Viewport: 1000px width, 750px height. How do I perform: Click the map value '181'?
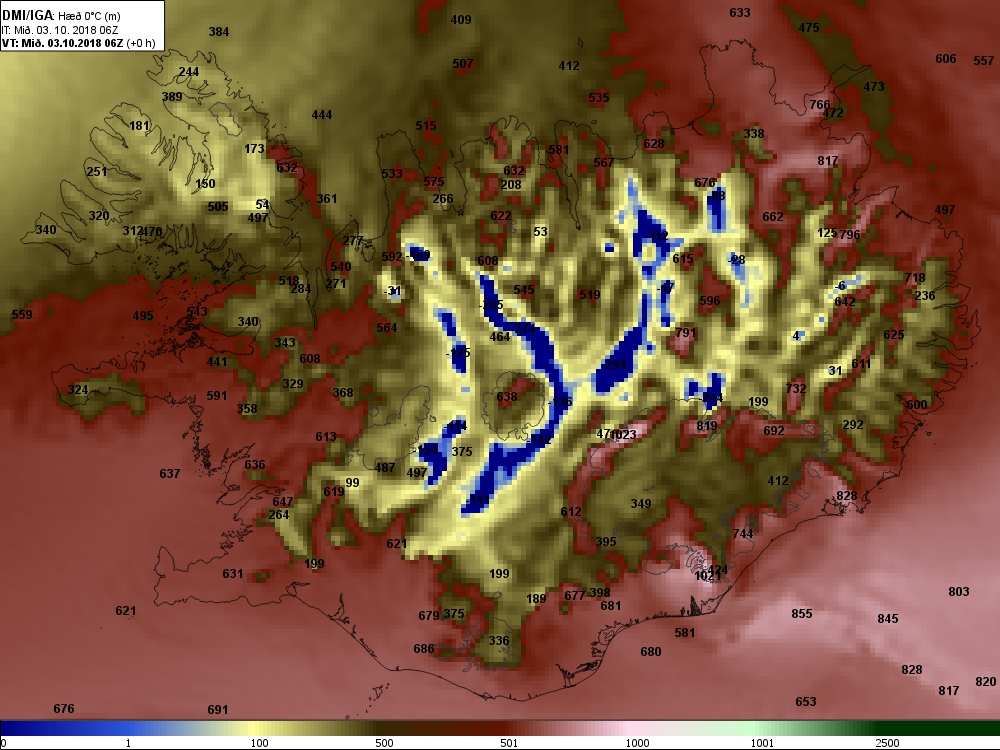pos(139,126)
